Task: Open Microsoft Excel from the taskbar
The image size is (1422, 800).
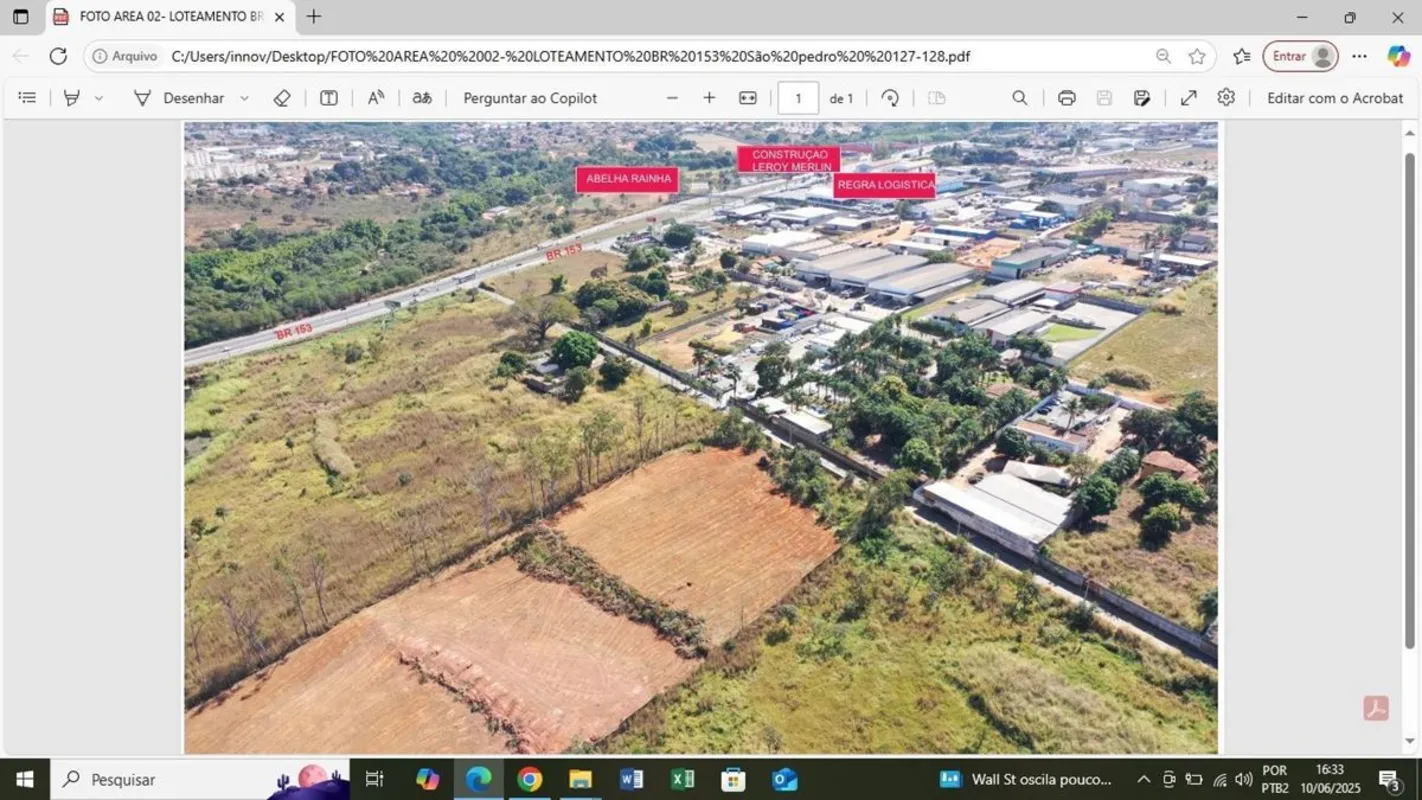Action: point(682,779)
